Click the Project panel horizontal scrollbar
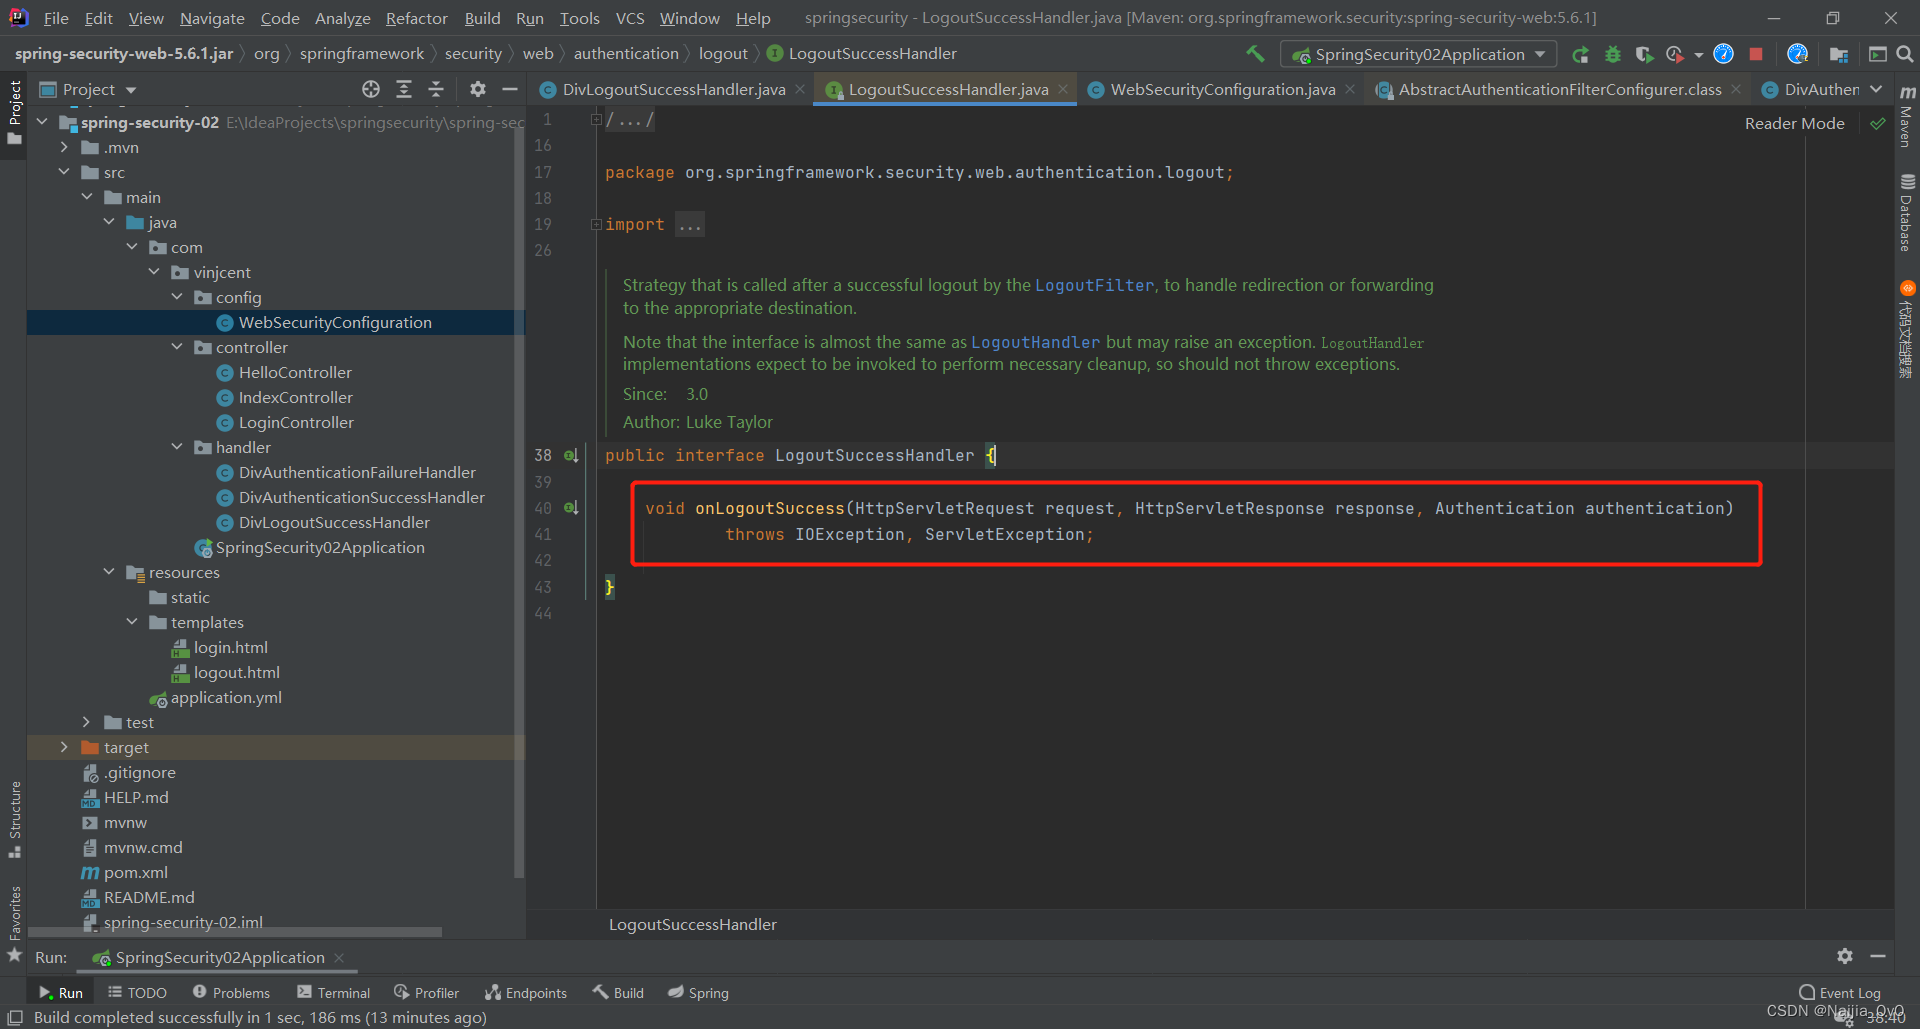 point(235,931)
